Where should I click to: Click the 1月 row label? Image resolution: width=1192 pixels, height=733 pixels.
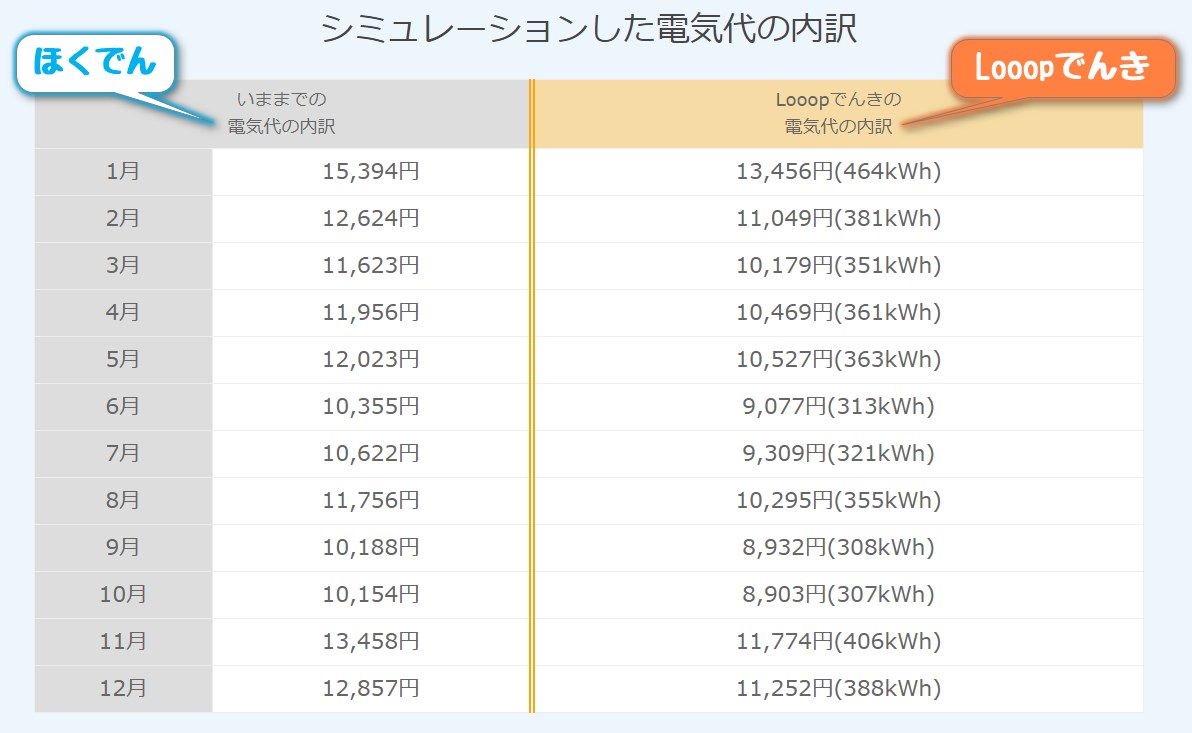tap(123, 171)
